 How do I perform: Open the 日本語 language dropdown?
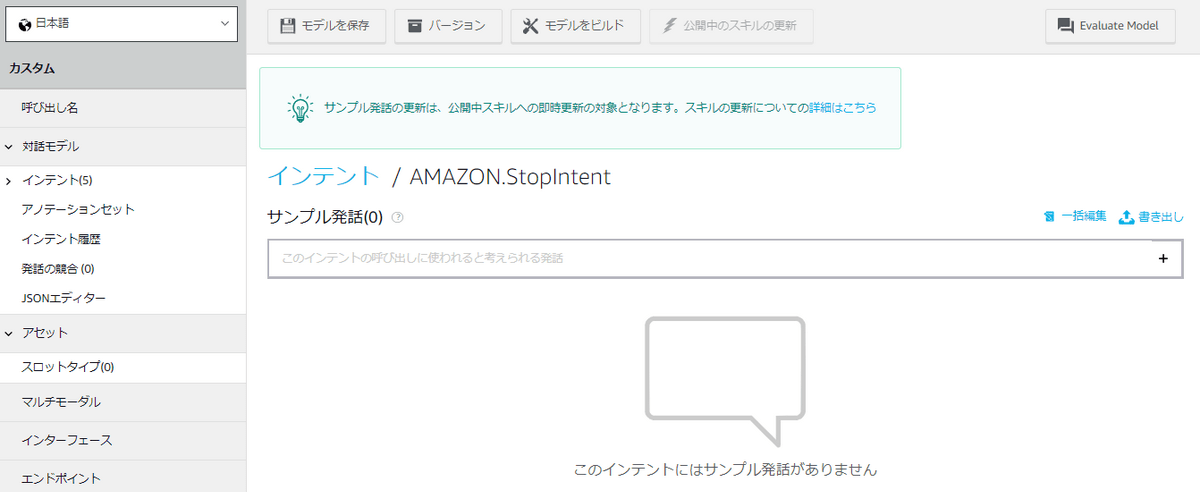click(x=122, y=24)
